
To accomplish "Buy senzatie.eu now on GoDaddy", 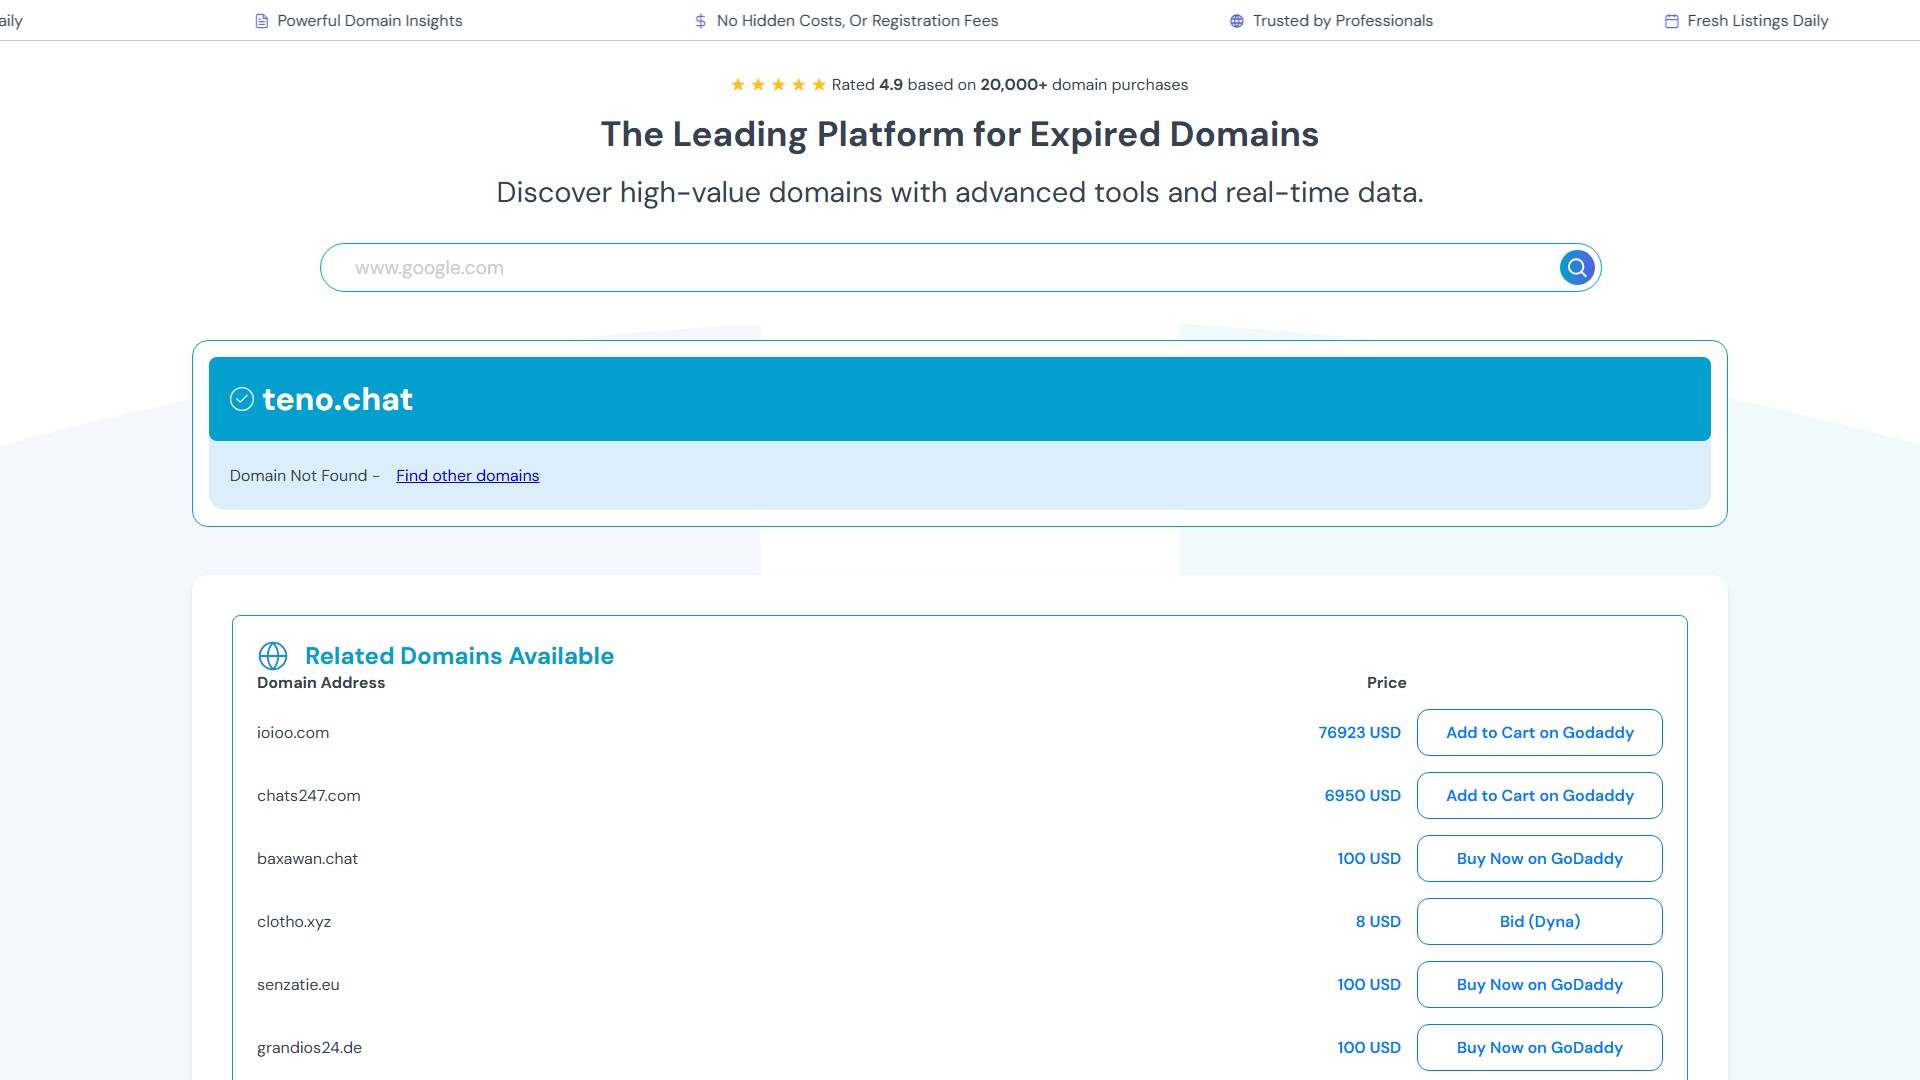I will click(x=1539, y=985).
